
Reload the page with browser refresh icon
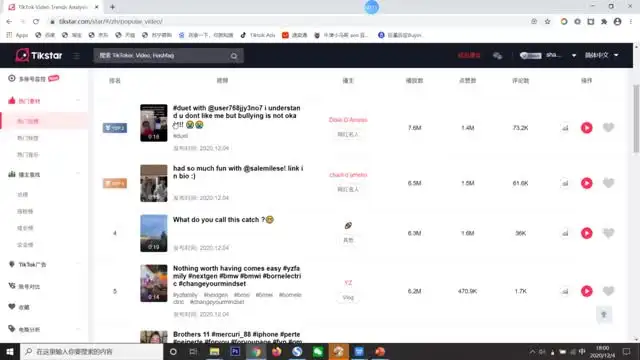[x=36, y=21]
